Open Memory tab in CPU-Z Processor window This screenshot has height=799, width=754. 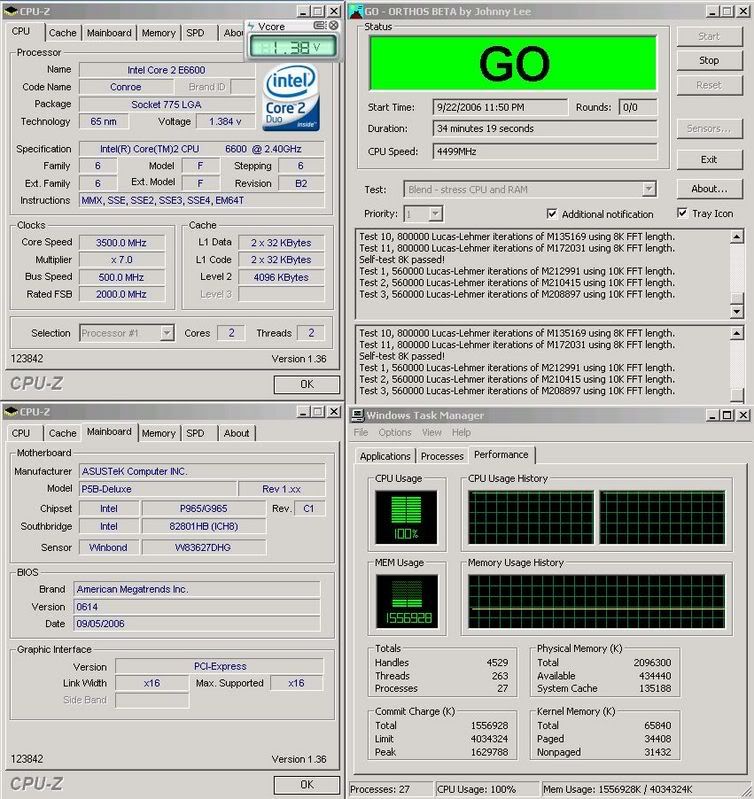pos(158,33)
